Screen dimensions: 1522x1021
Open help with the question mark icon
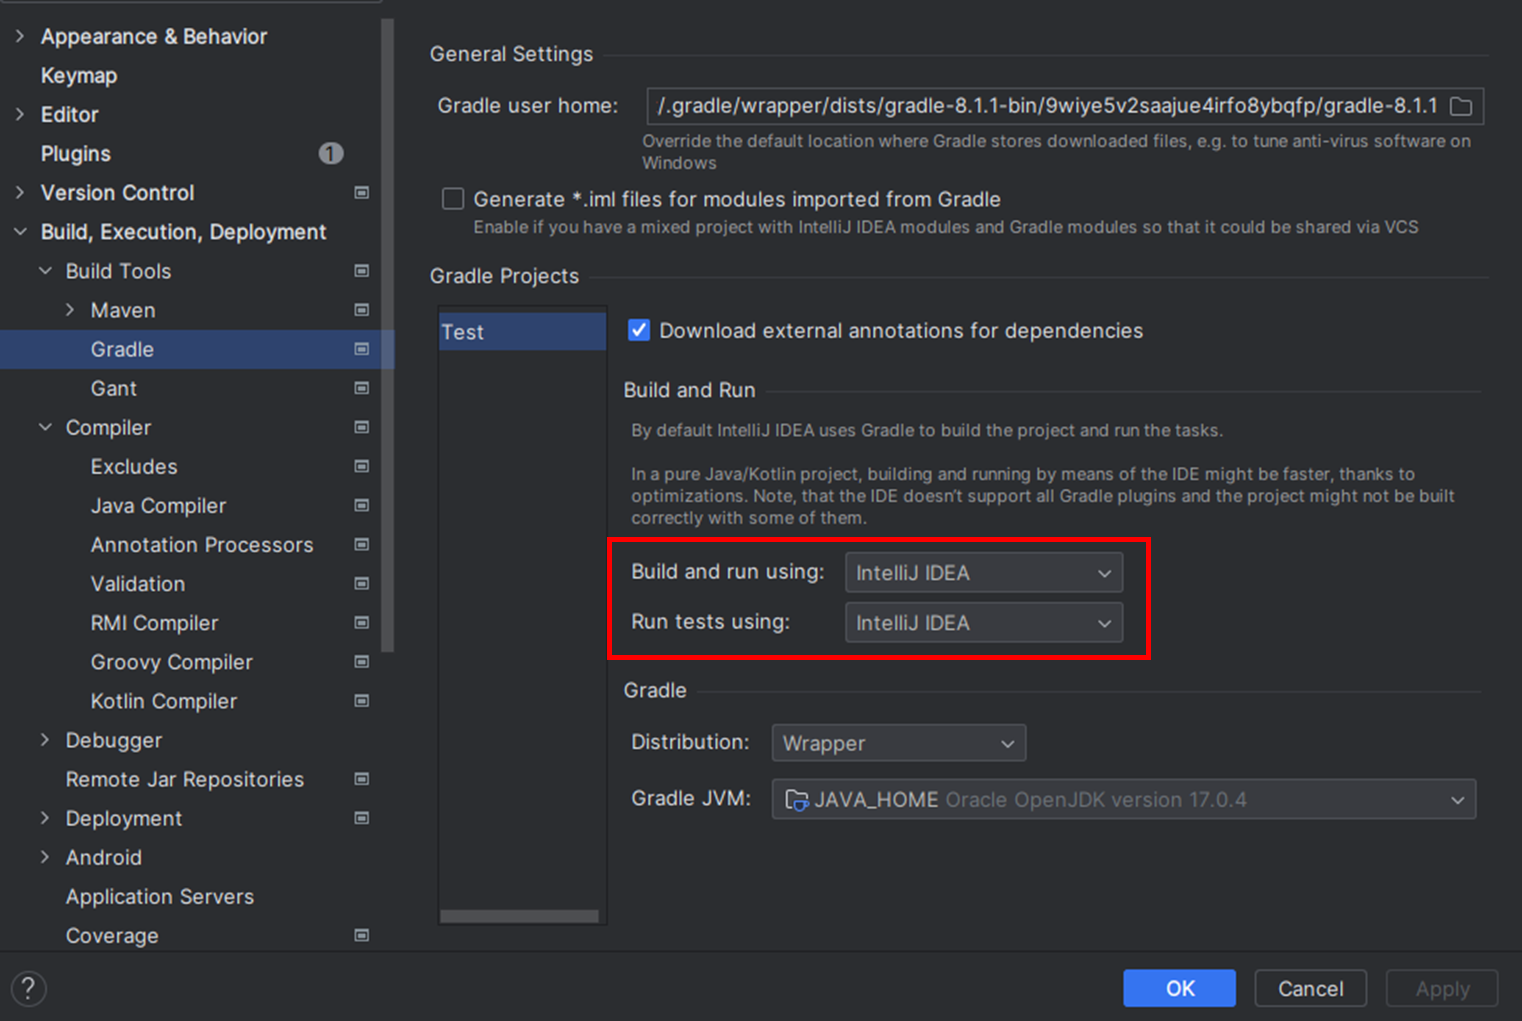[29, 989]
